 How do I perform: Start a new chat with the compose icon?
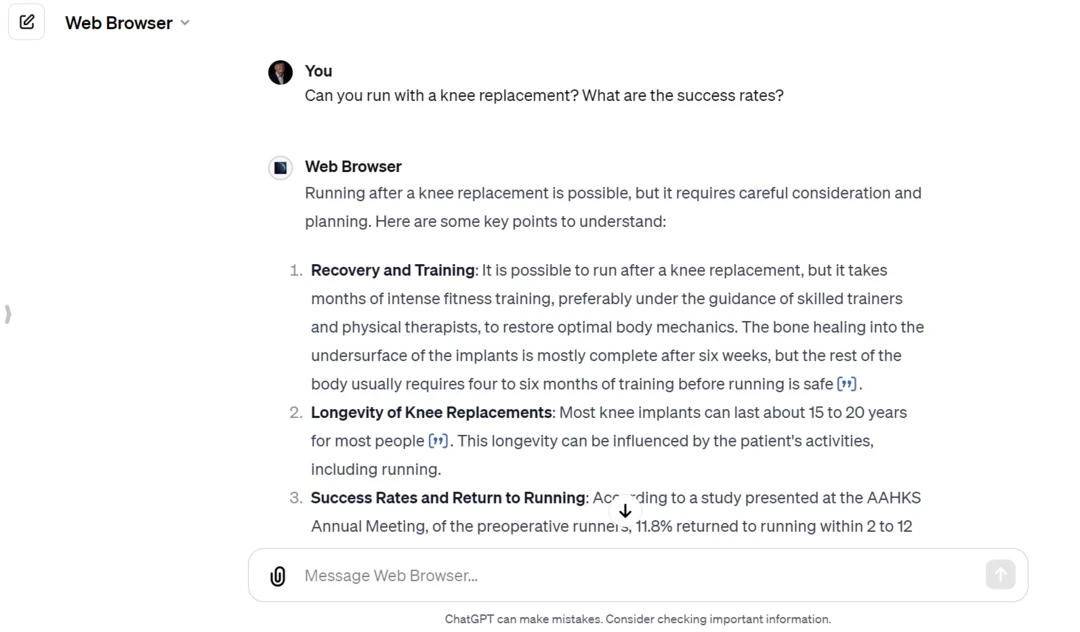click(x=27, y=22)
